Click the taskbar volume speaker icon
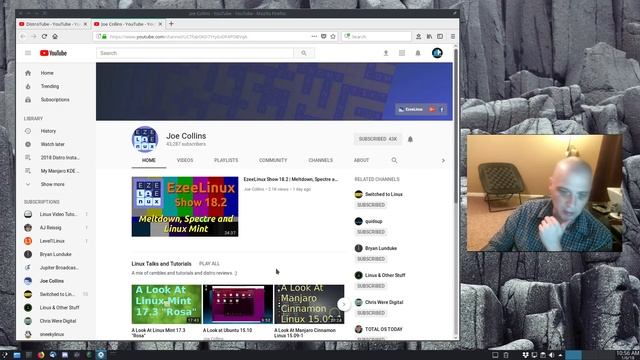 point(551,355)
